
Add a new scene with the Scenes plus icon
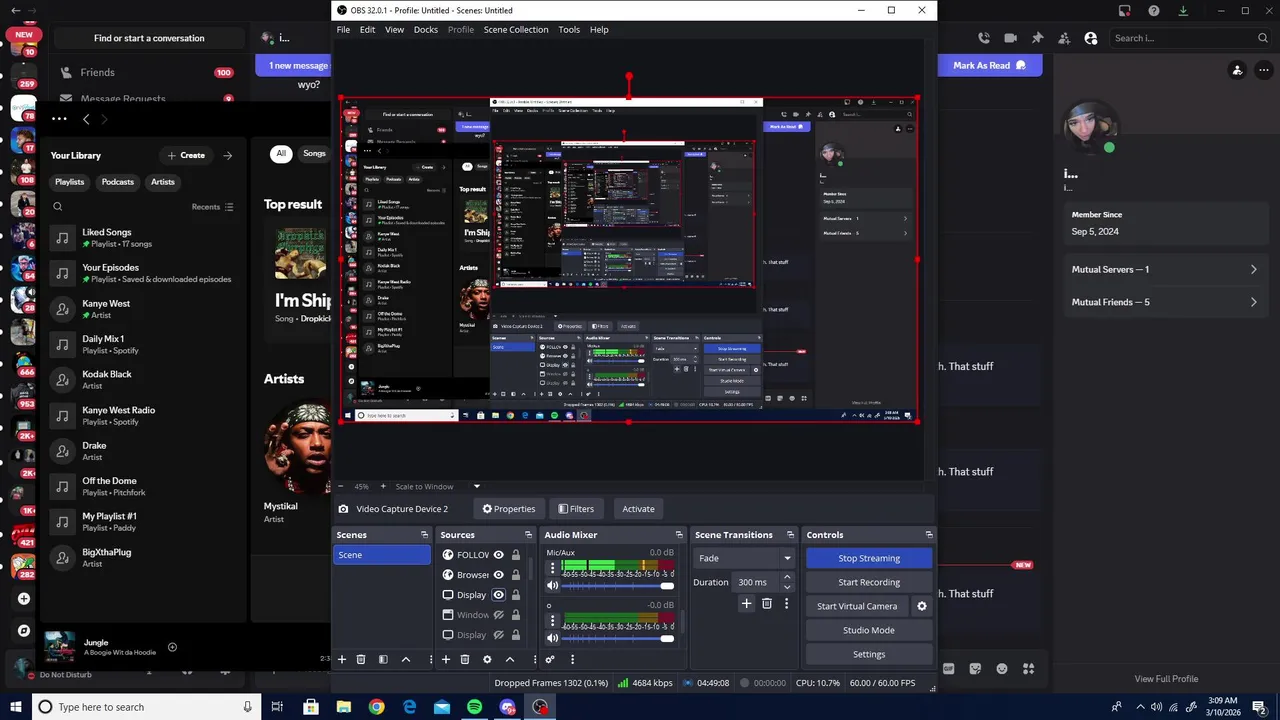point(342,660)
